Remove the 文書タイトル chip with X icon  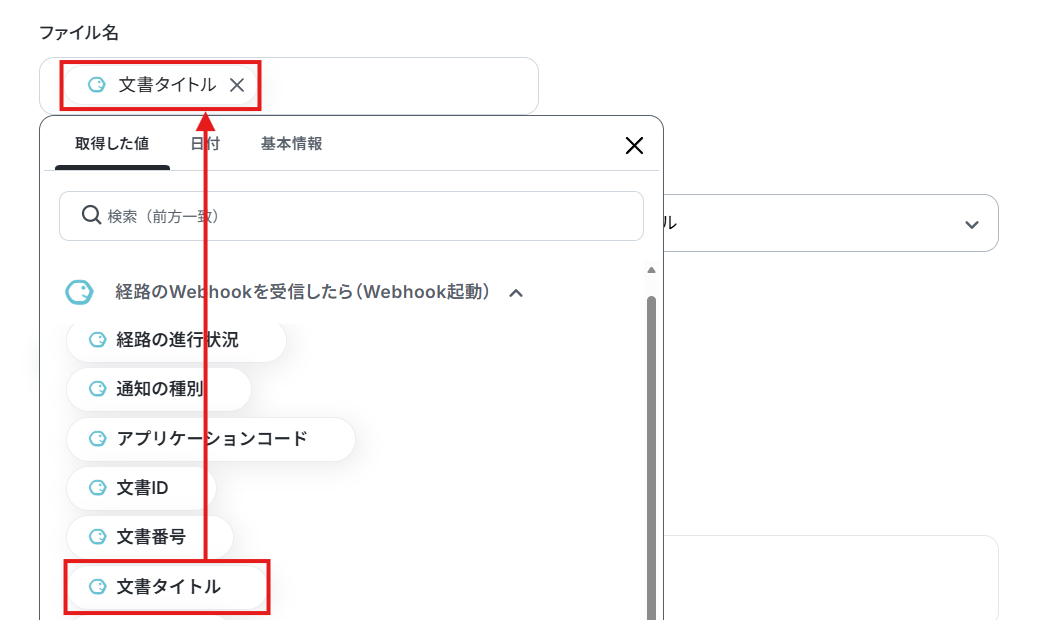[237, 85]
